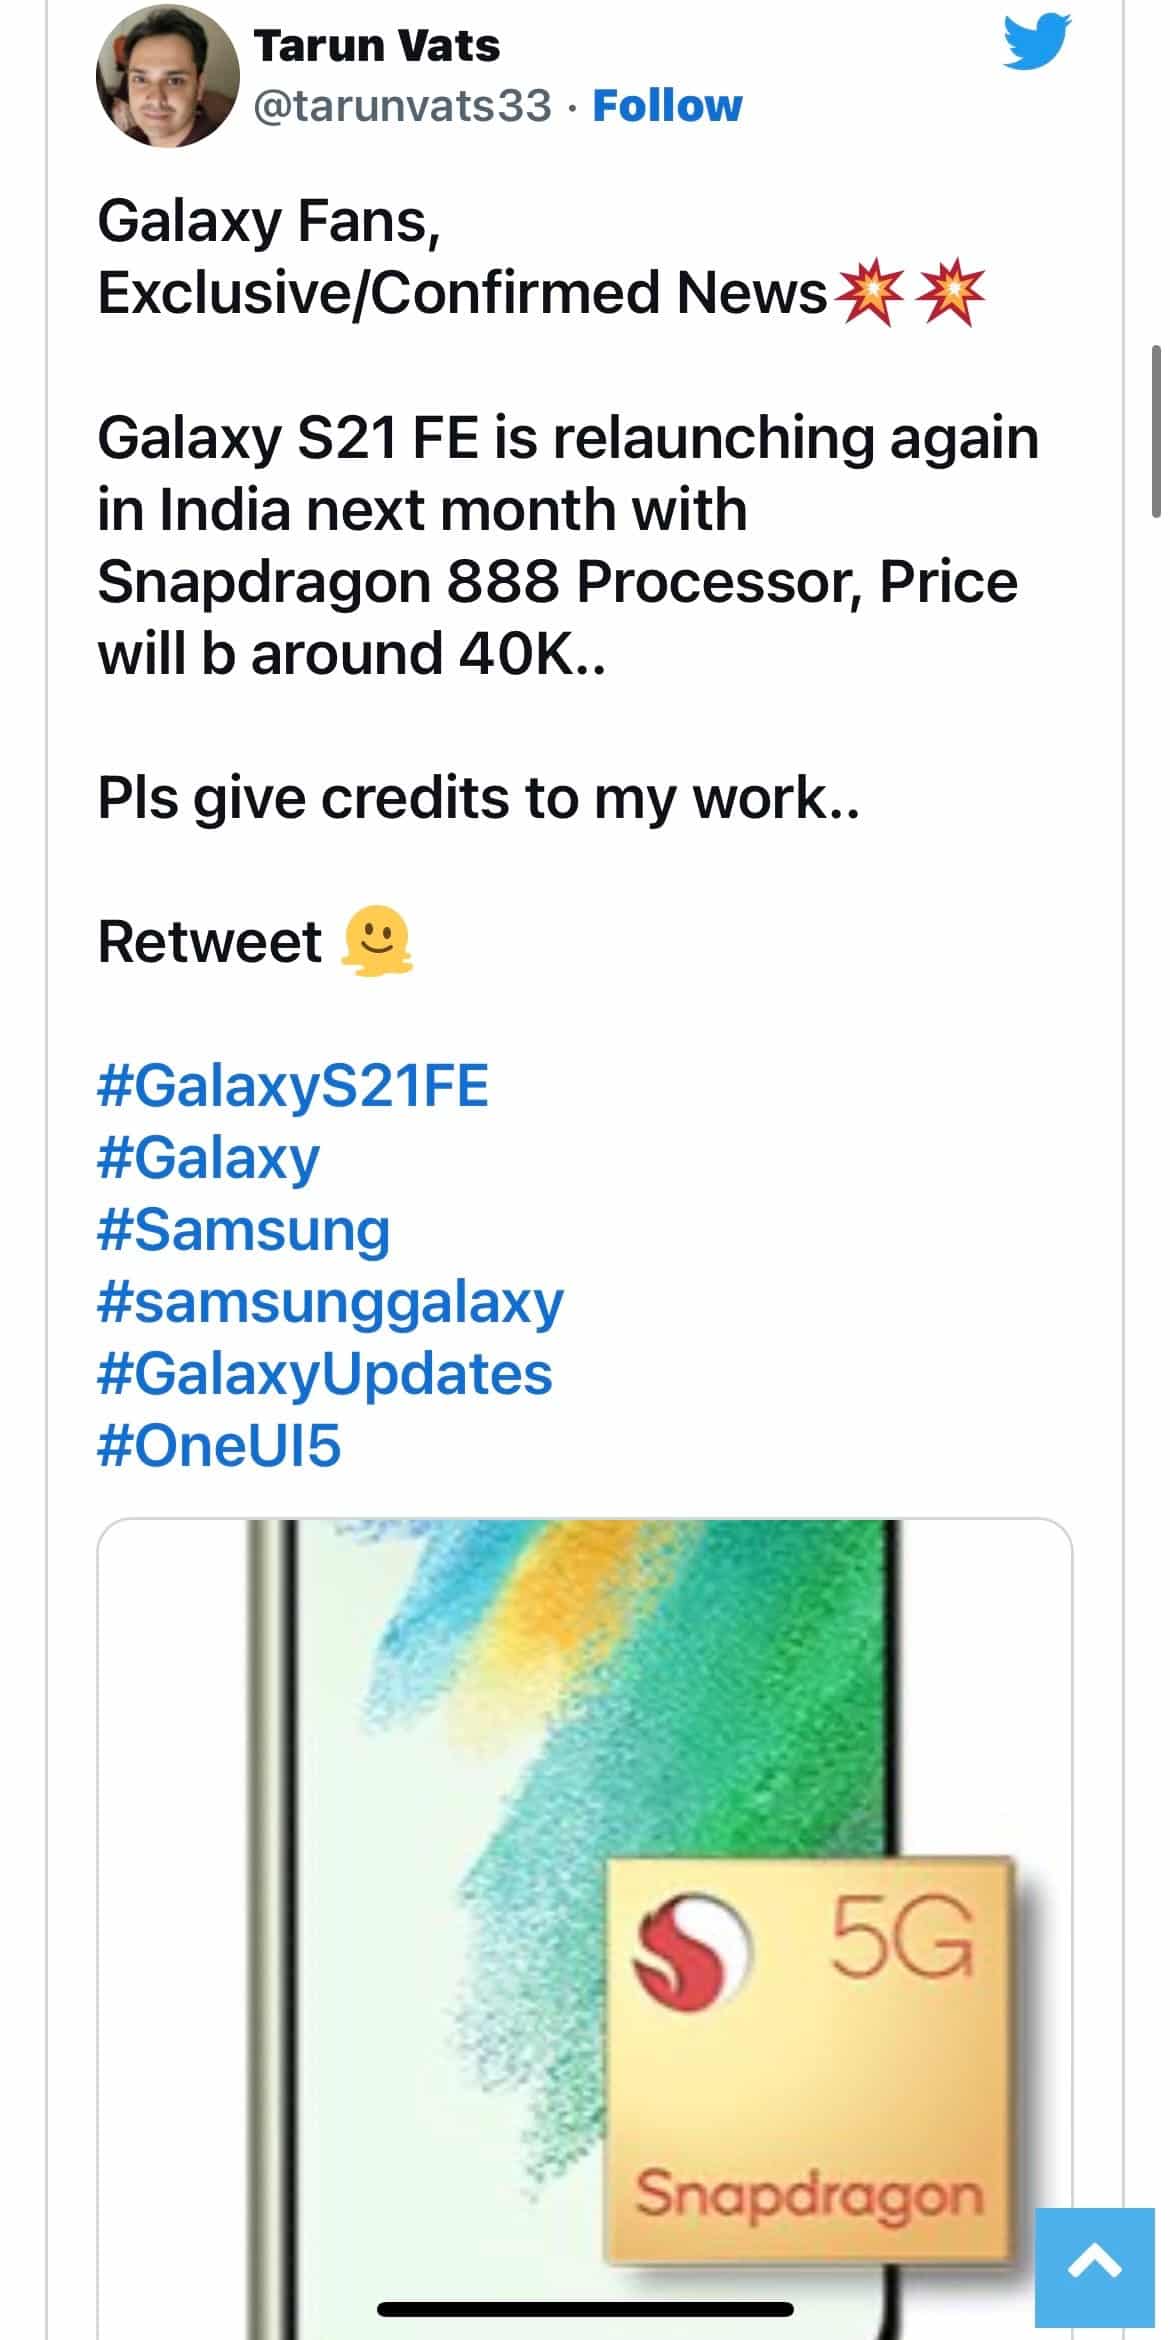Tap the #Samsung hashtag
This screenshot has height=2340, width=1170.
pyautogui.click(x=243, y=1230)
